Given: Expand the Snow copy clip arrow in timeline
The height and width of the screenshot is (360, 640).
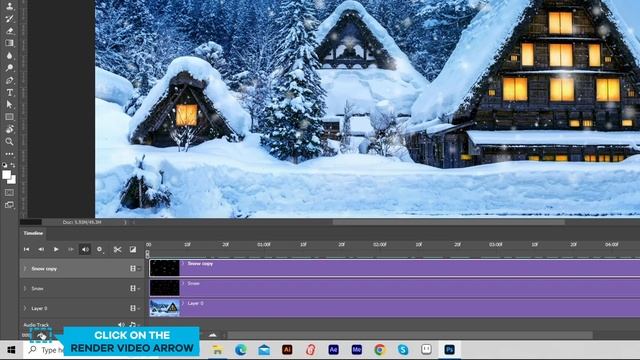Looking at the screenshot, I should (183, 264).
